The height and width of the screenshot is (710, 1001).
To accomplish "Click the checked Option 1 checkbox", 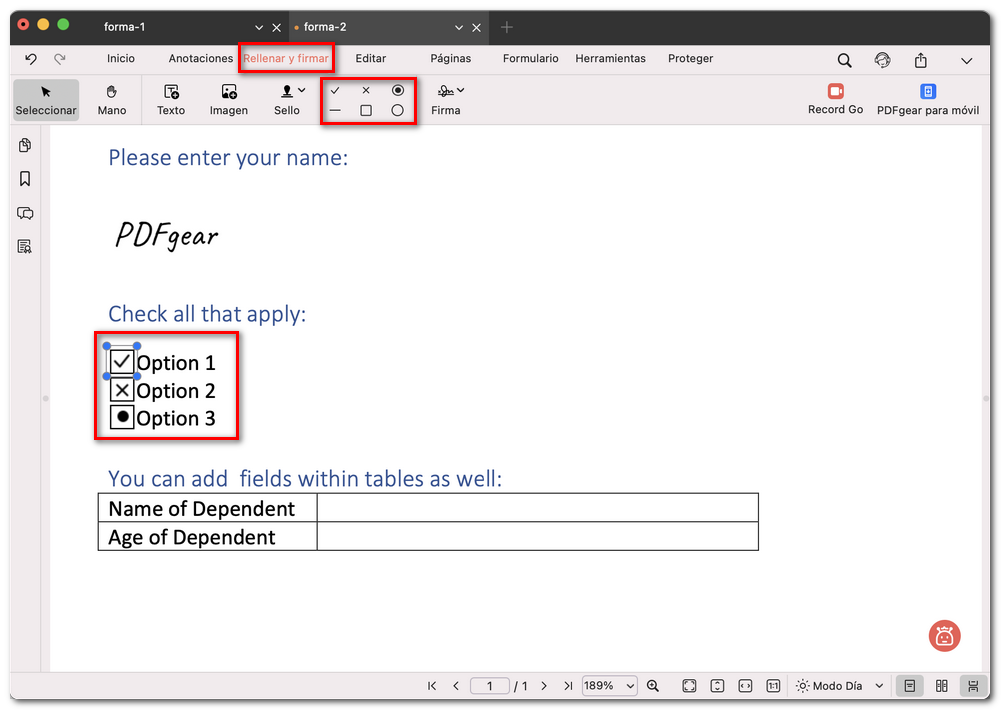I will pos(122,361).
